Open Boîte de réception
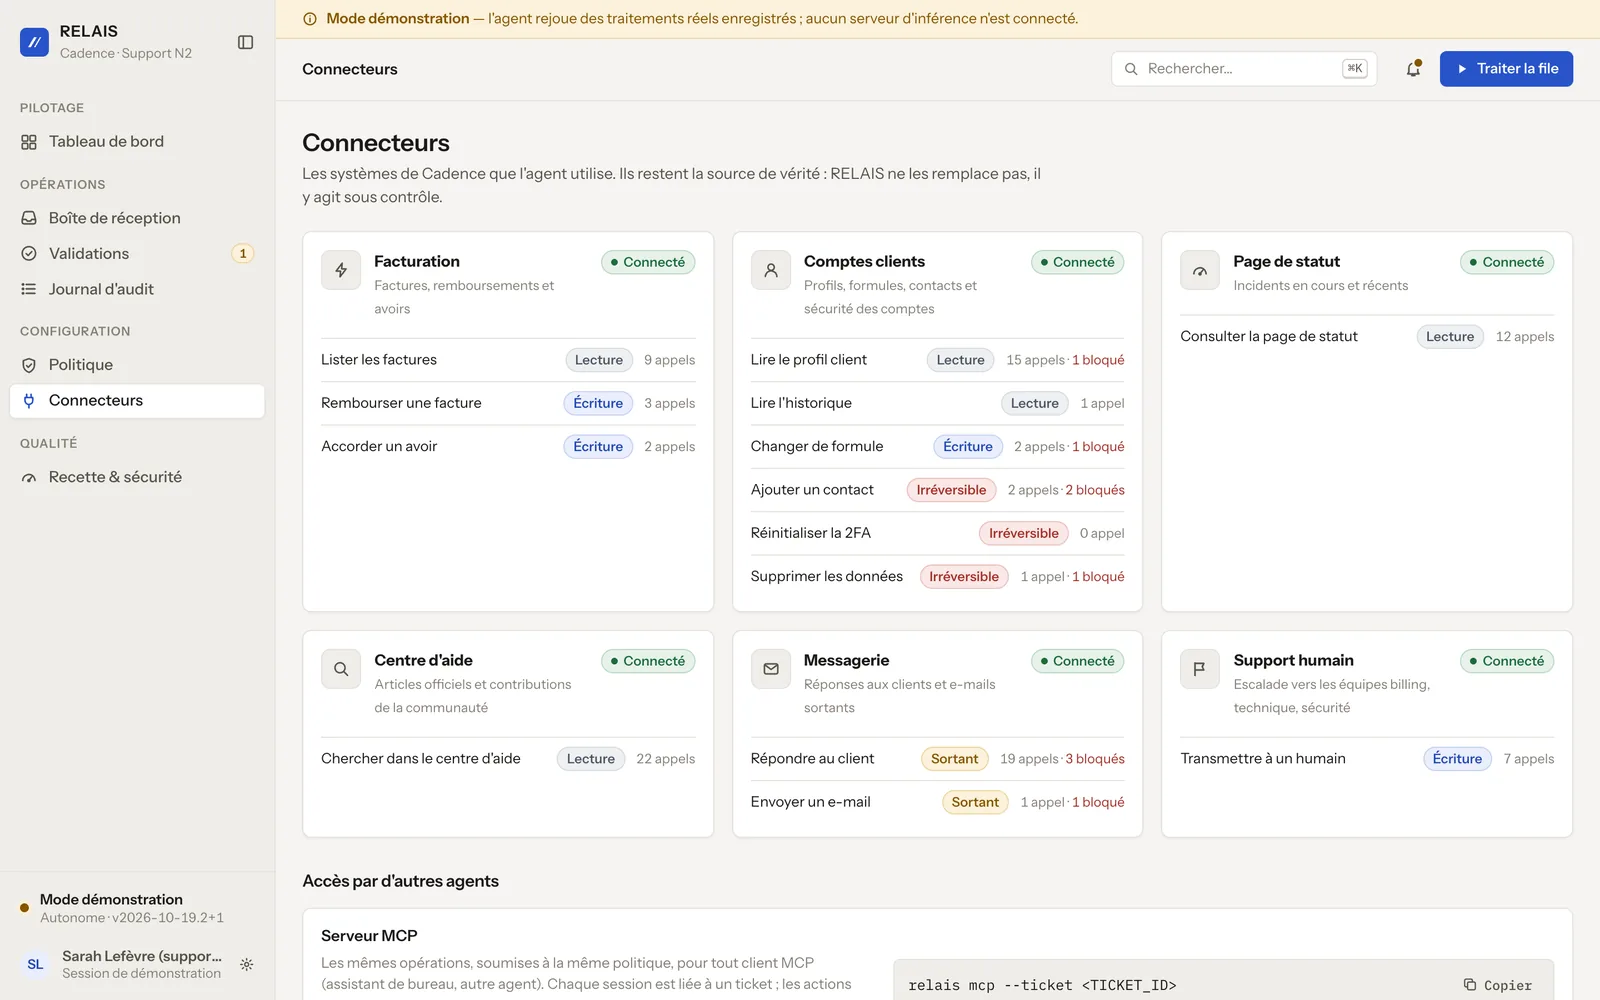Viewport: 1600px width, 1000px height. pyautogui.click(x=137, y=218)
